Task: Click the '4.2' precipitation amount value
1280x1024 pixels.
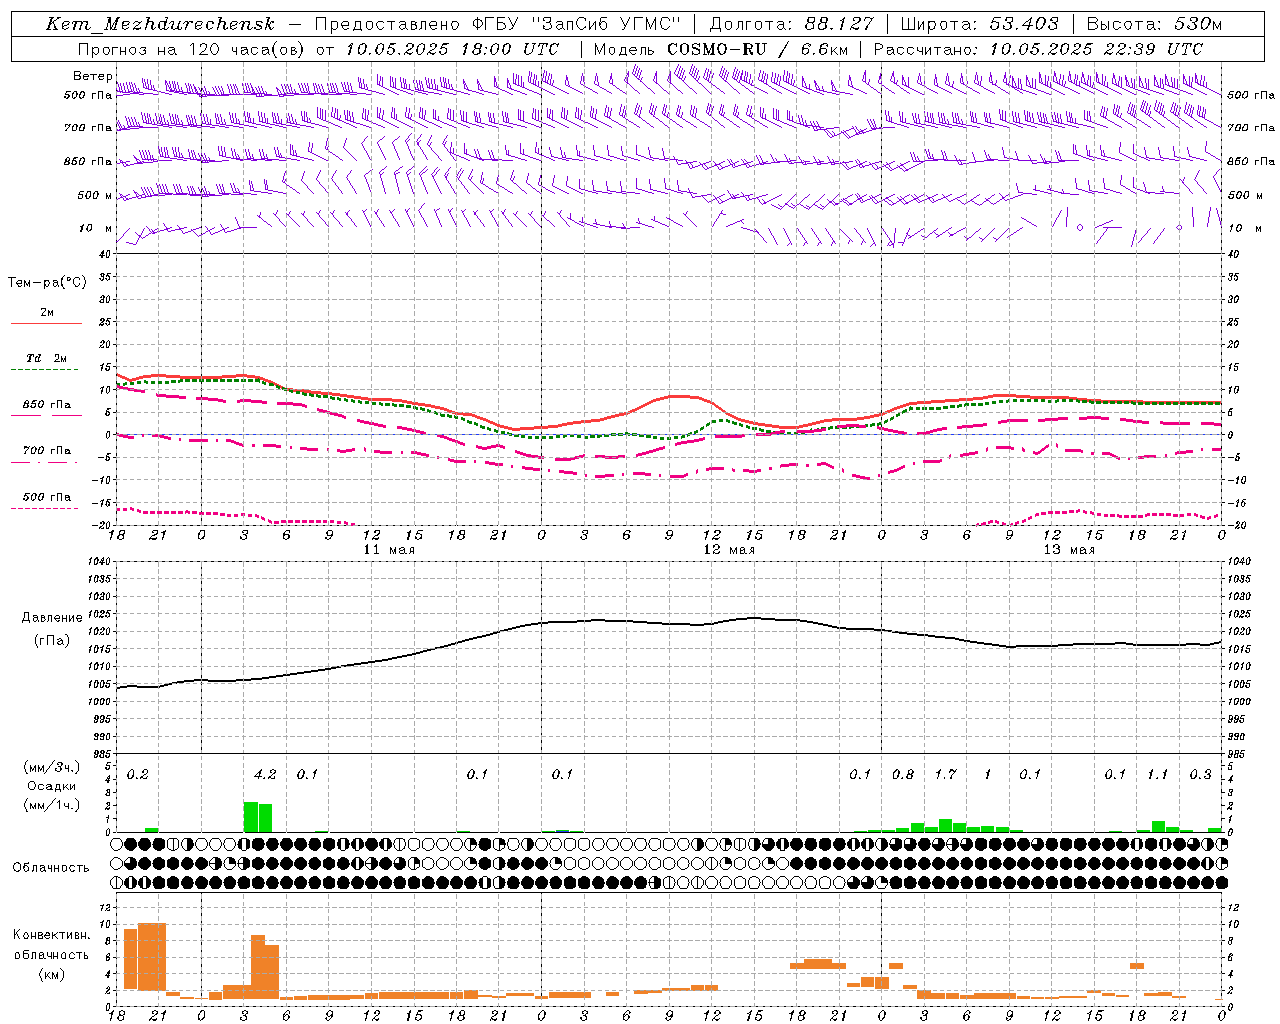Action: point(265,775)
